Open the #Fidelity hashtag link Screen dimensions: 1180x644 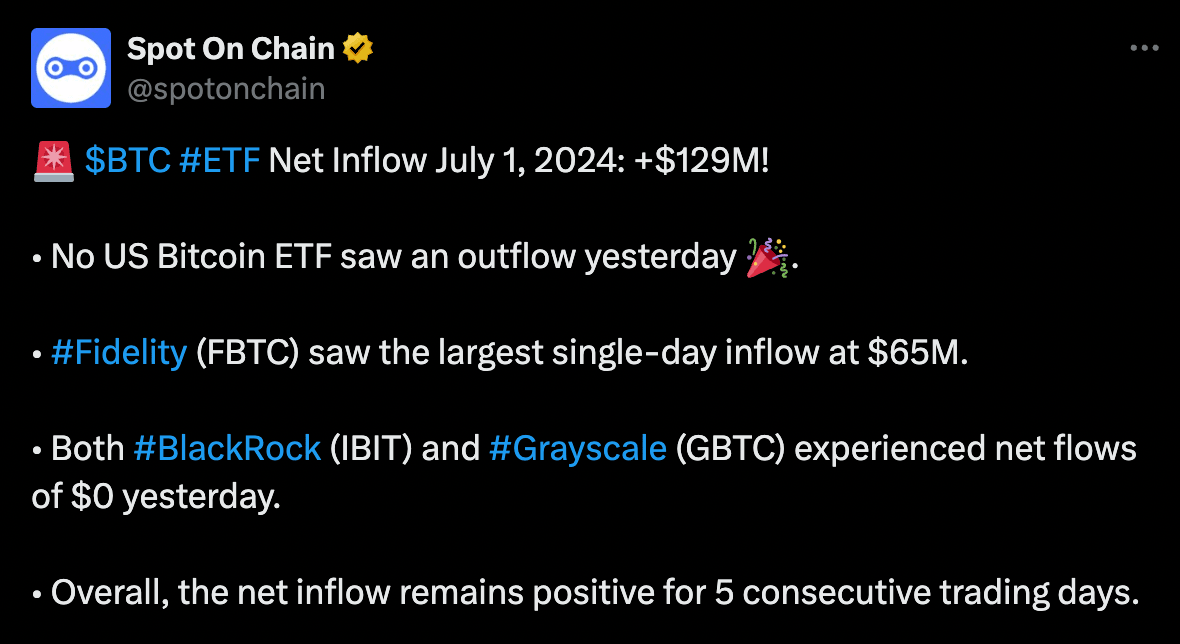tap(118, 352)
